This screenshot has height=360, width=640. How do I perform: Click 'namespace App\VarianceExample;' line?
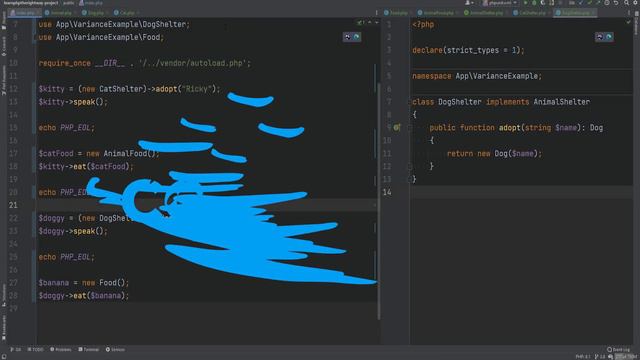(x=477, y=76)
